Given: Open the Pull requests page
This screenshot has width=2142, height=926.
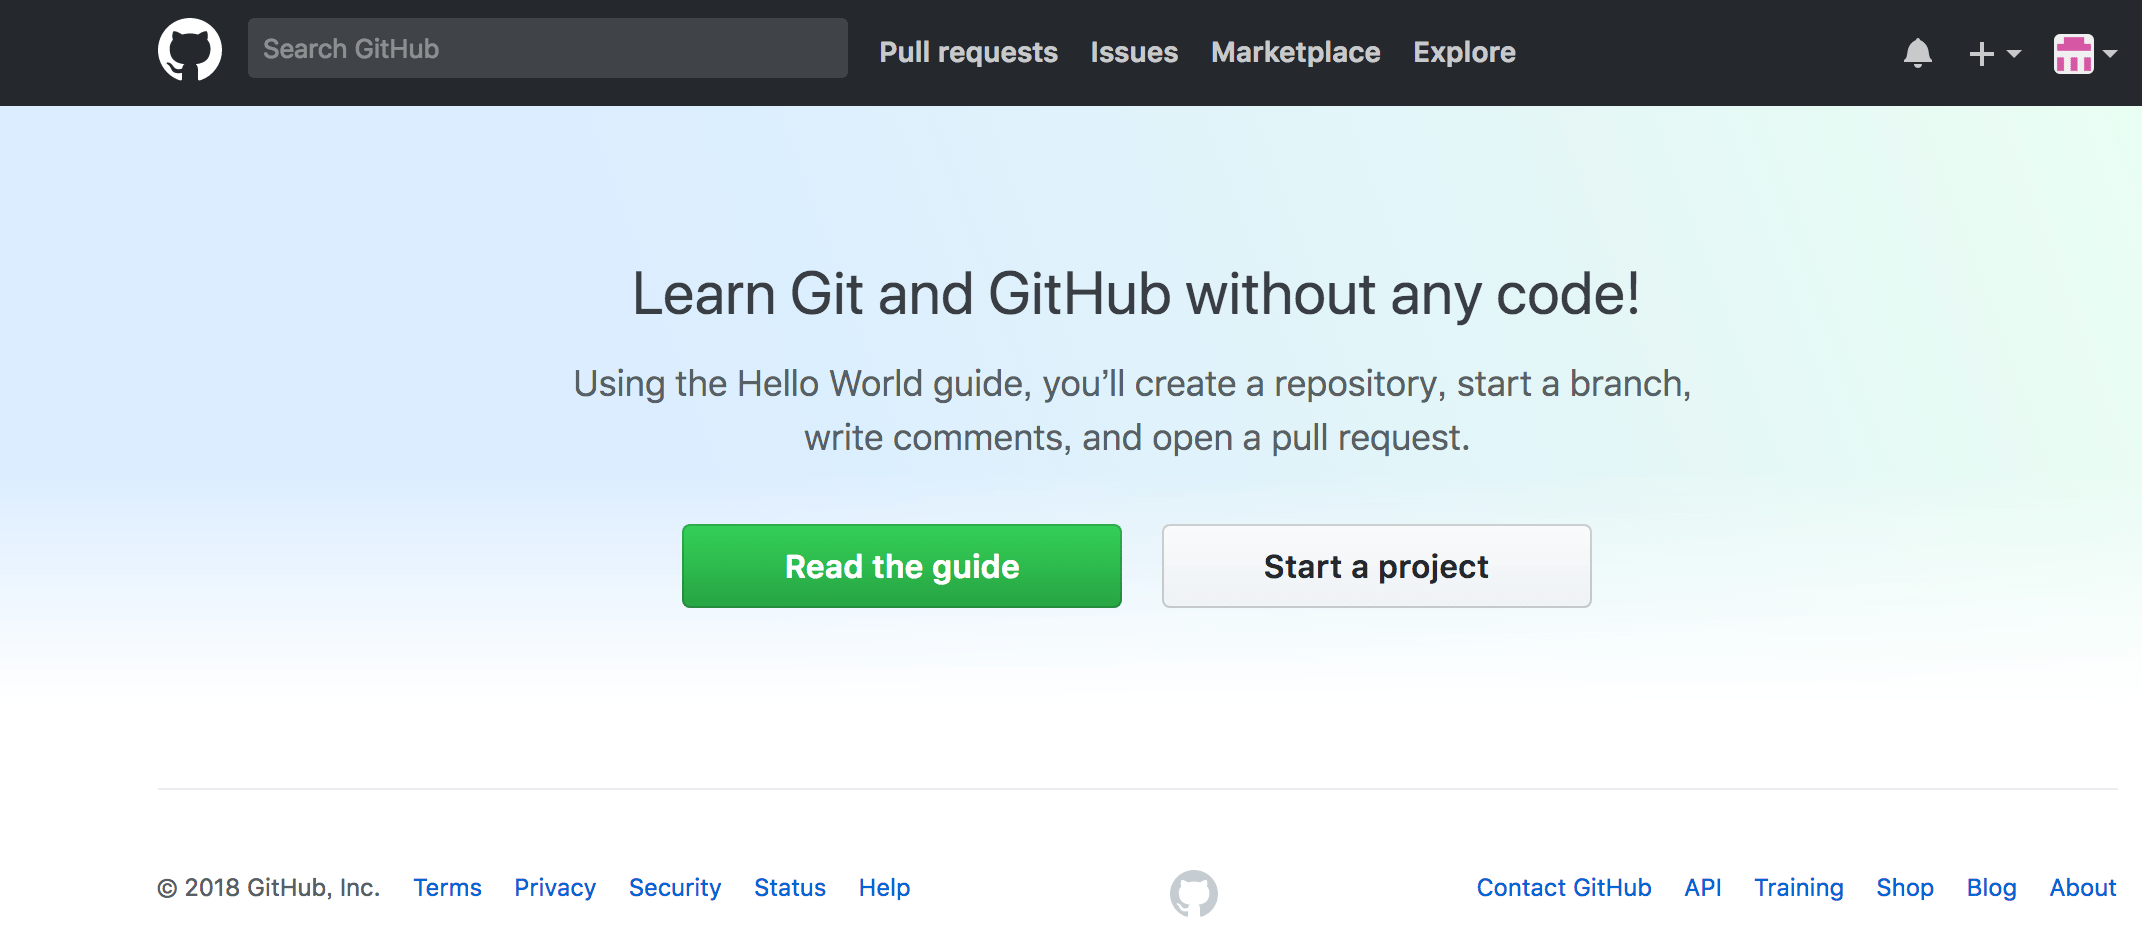Looking at the screenshot, I should [968, 52].
